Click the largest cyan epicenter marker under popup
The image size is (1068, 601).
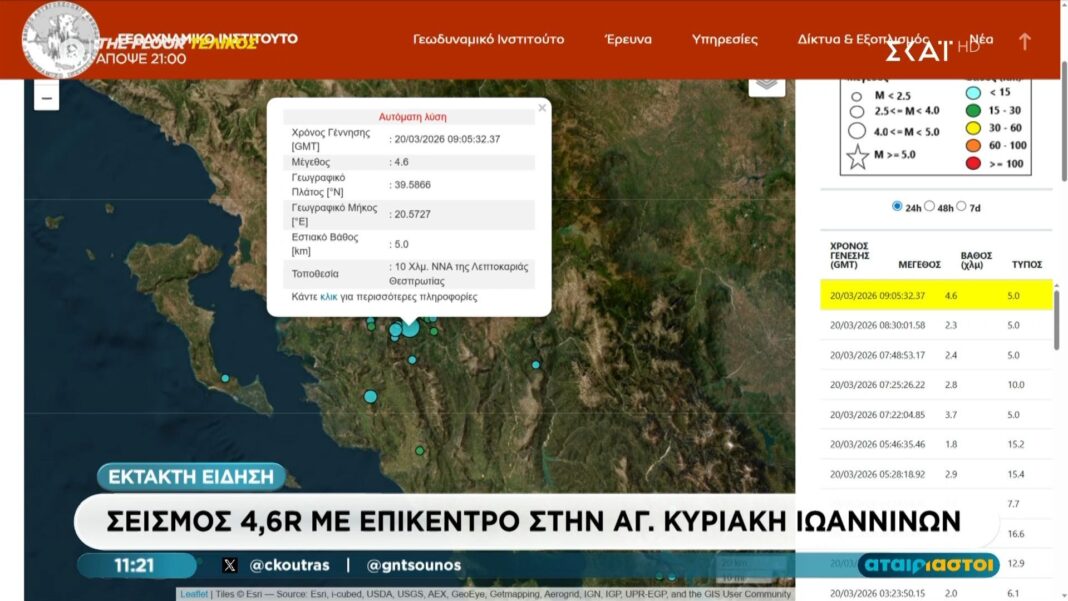409,327
